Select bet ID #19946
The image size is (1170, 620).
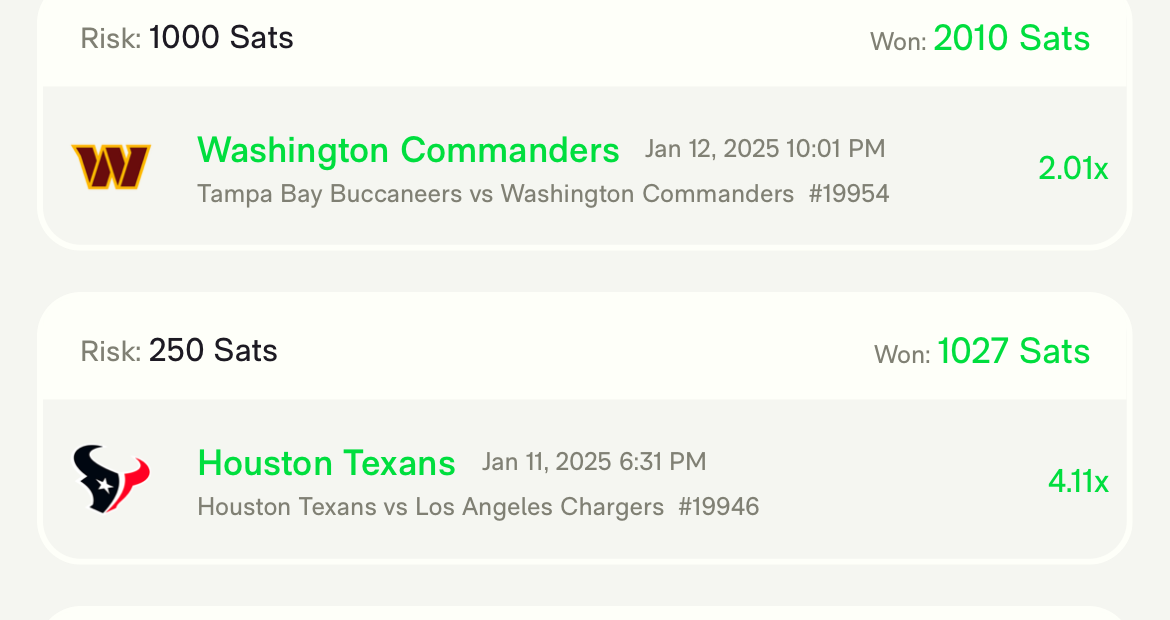[719, 507]
